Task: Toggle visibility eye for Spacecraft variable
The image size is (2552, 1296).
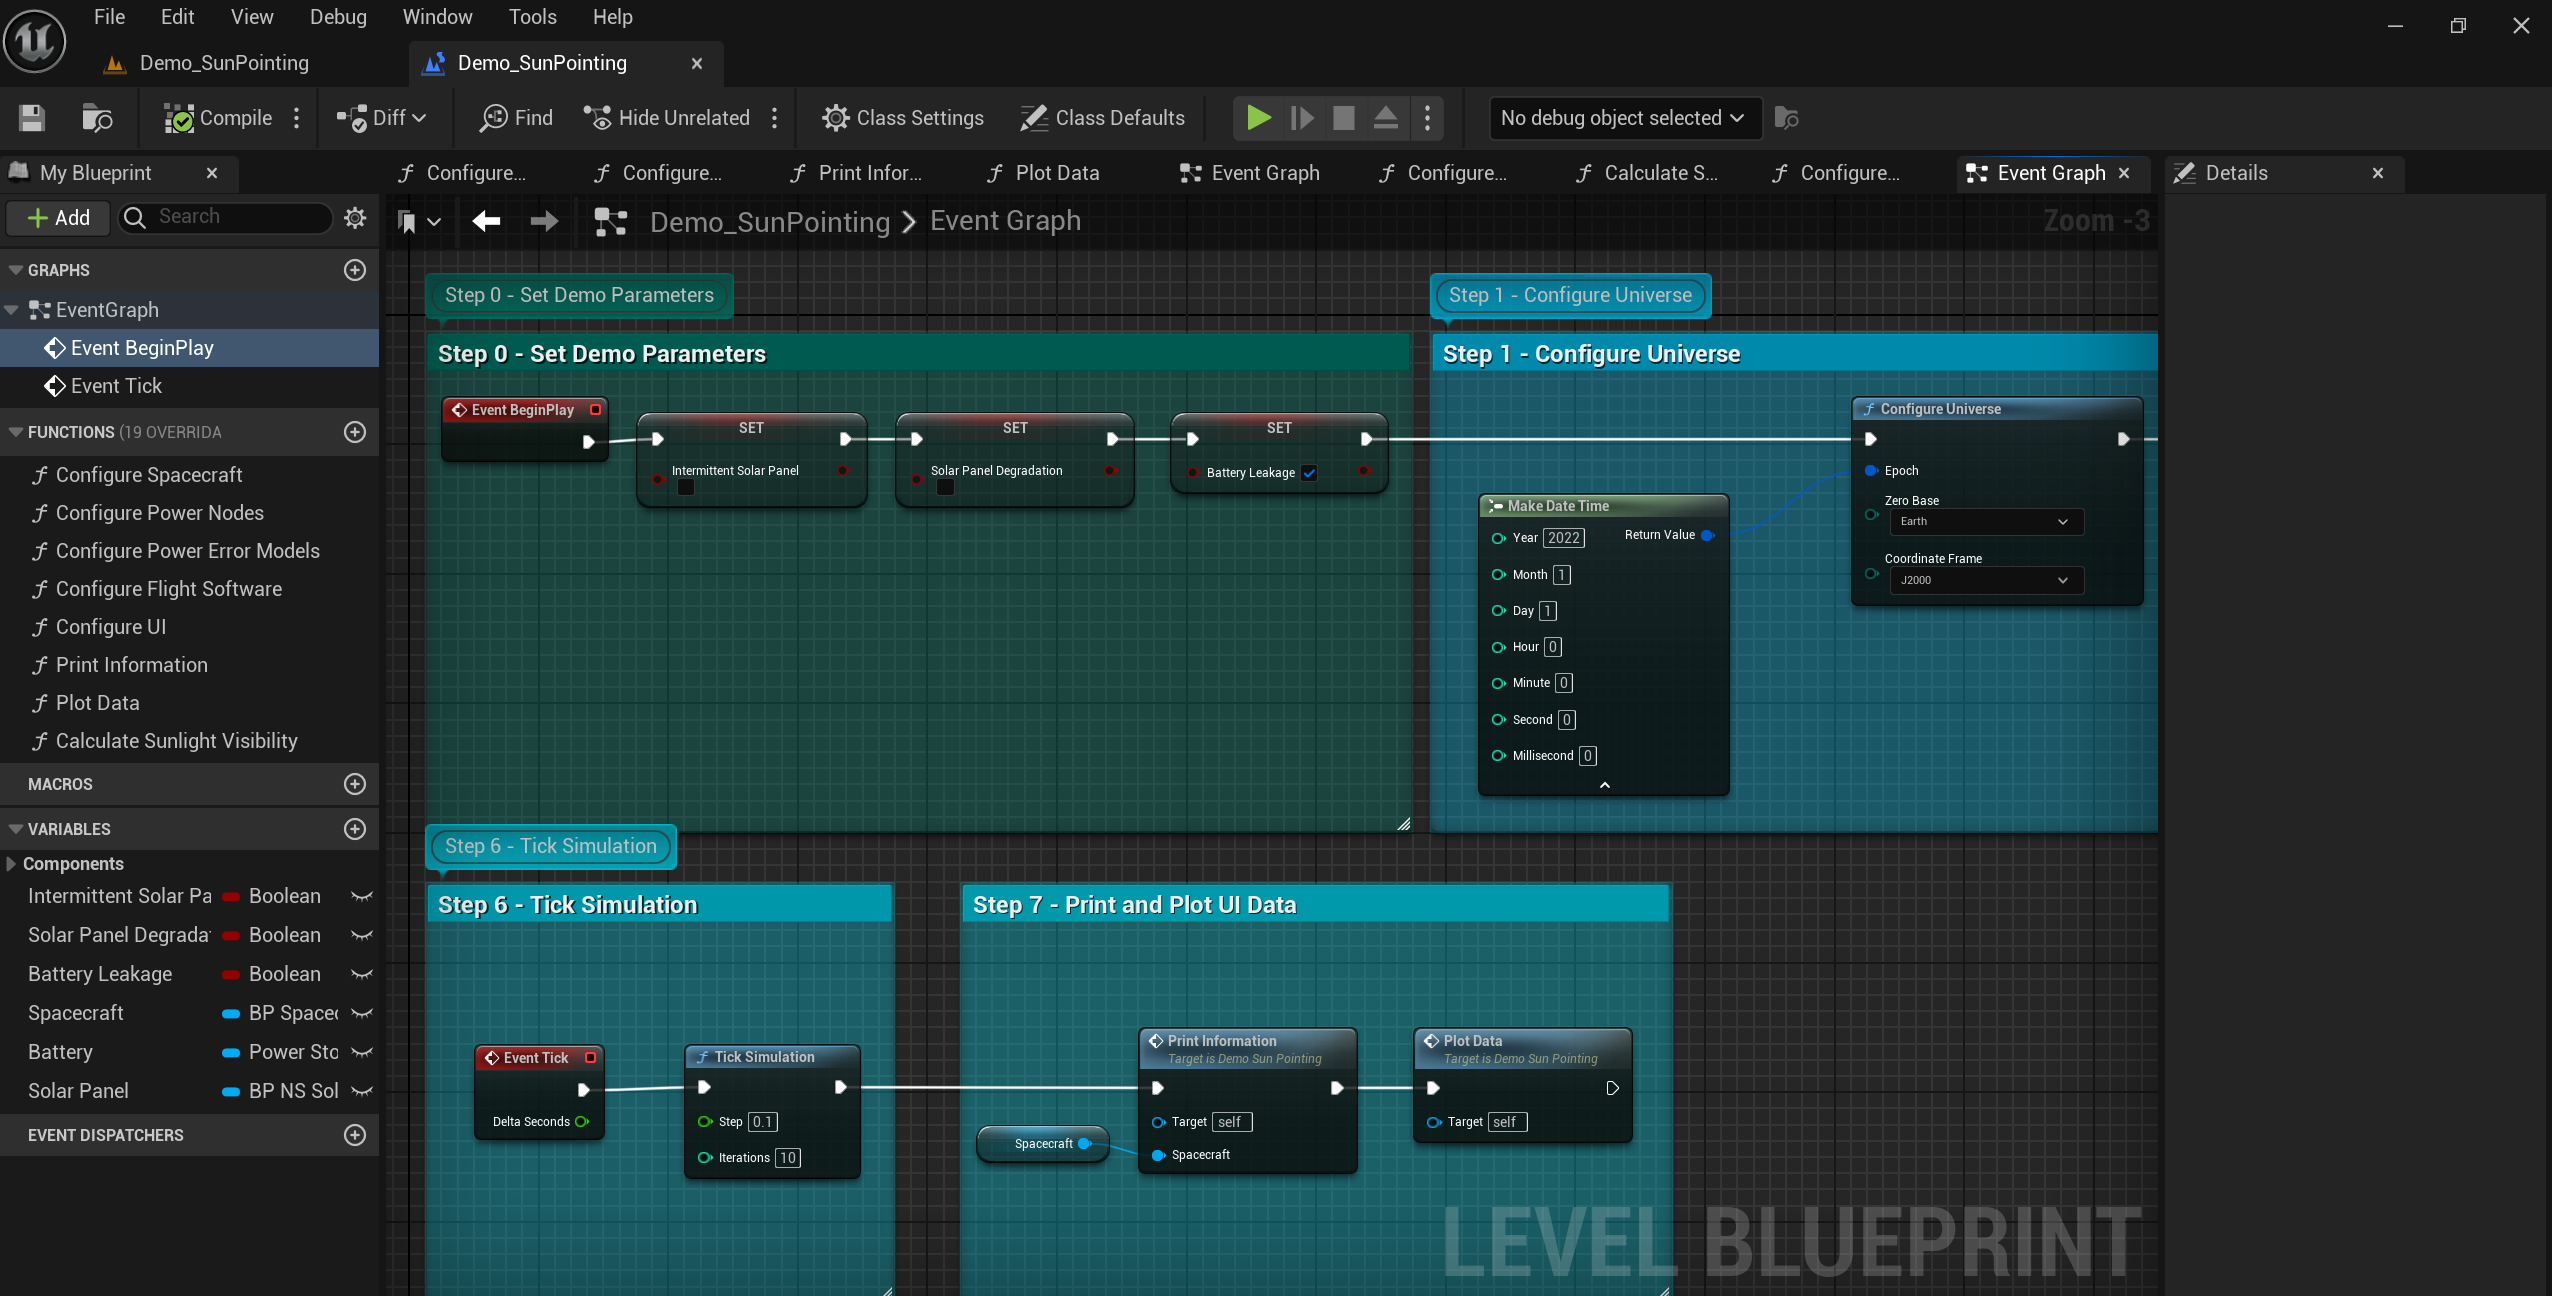Action: coord(362,1013)
